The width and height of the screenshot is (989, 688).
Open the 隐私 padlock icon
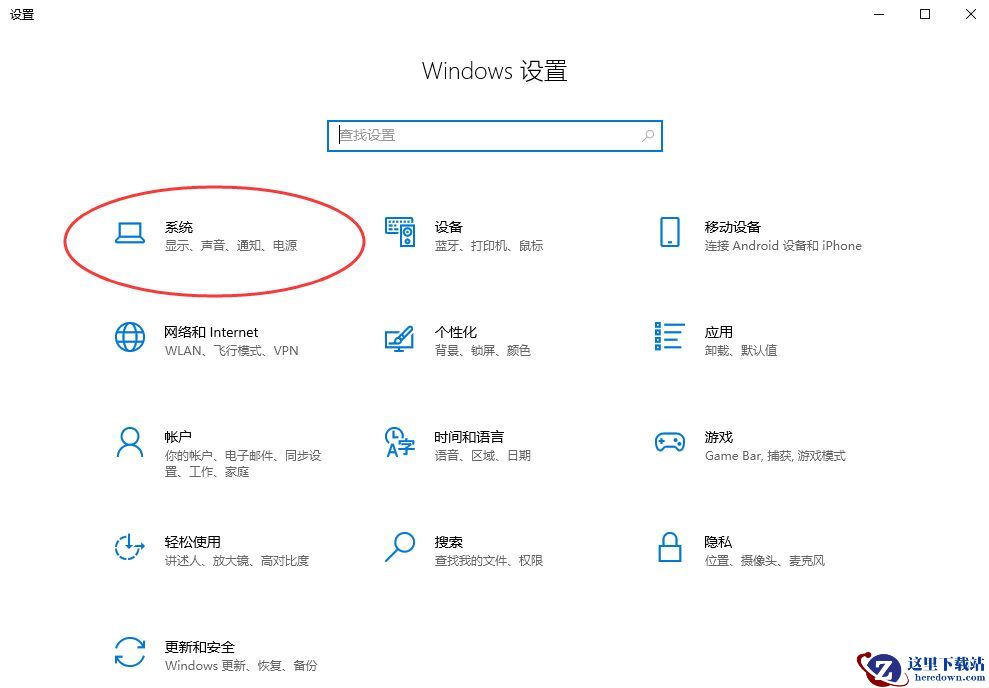(x=670, y=547)
